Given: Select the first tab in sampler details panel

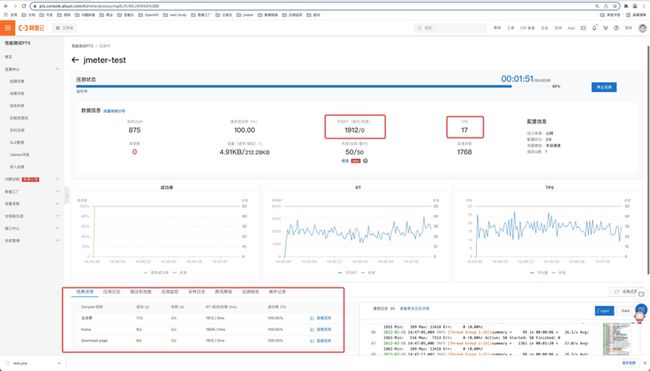Looking at the screenshot, I should 85,292.
